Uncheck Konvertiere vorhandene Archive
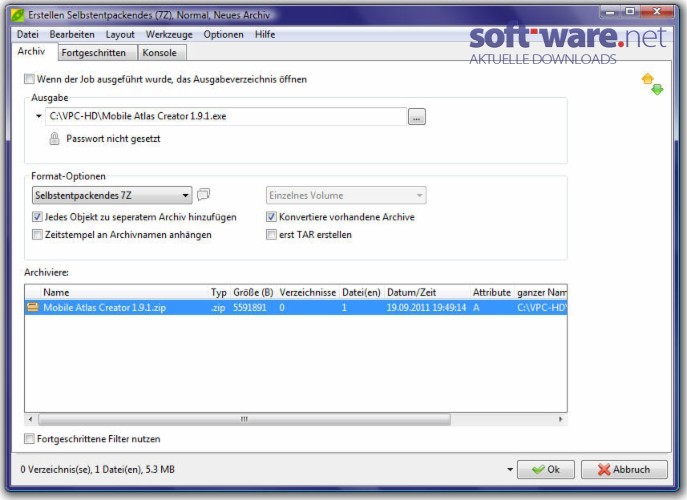This screenshot has height=500, width=687. click(271, 217)
